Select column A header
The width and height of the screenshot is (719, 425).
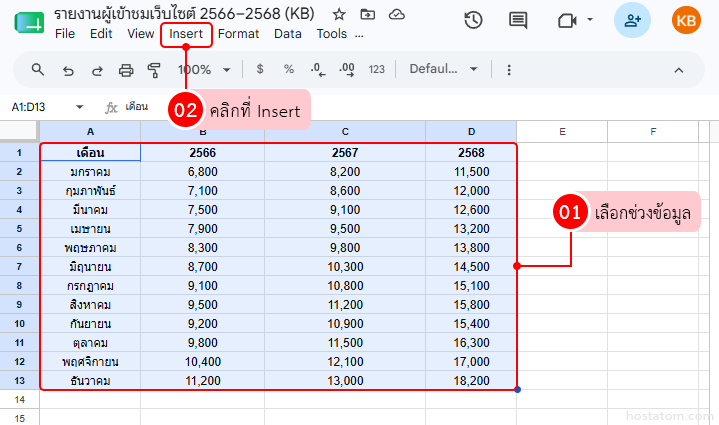coord(90,132)
